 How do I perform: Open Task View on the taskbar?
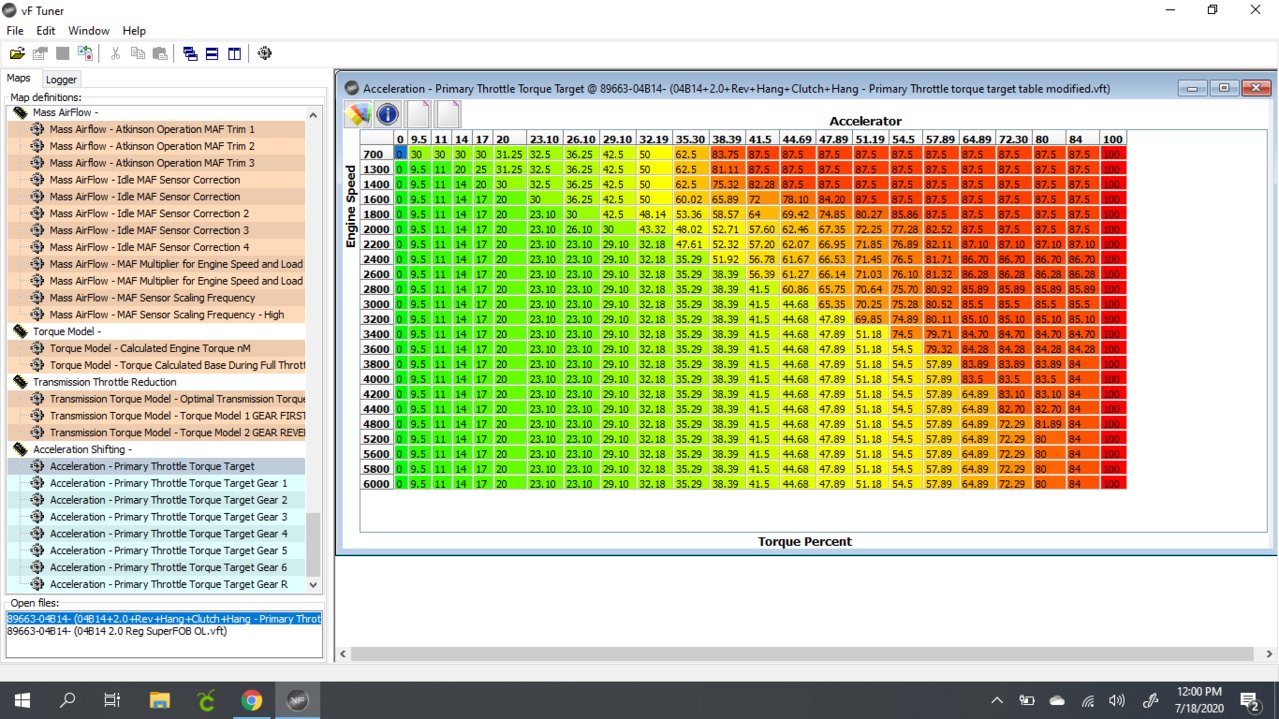point(113,700)
